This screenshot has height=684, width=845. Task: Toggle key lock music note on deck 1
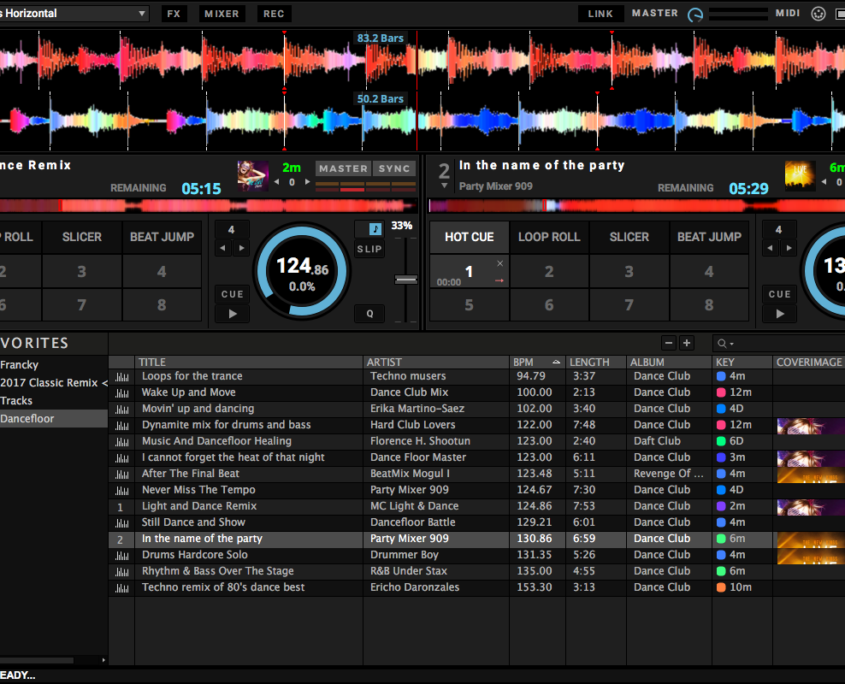click(x=375, y=229)
